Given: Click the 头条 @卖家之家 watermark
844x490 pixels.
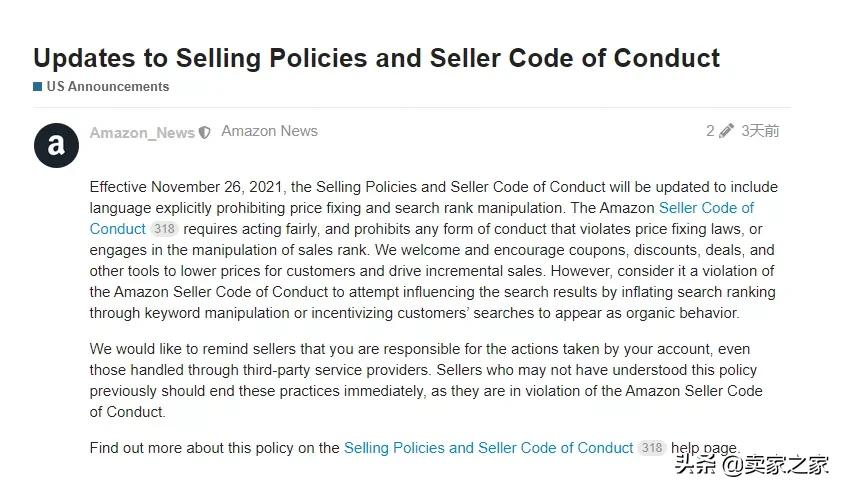Looking at the screenshot, I should pyautogui.click(x=752, y=464).
